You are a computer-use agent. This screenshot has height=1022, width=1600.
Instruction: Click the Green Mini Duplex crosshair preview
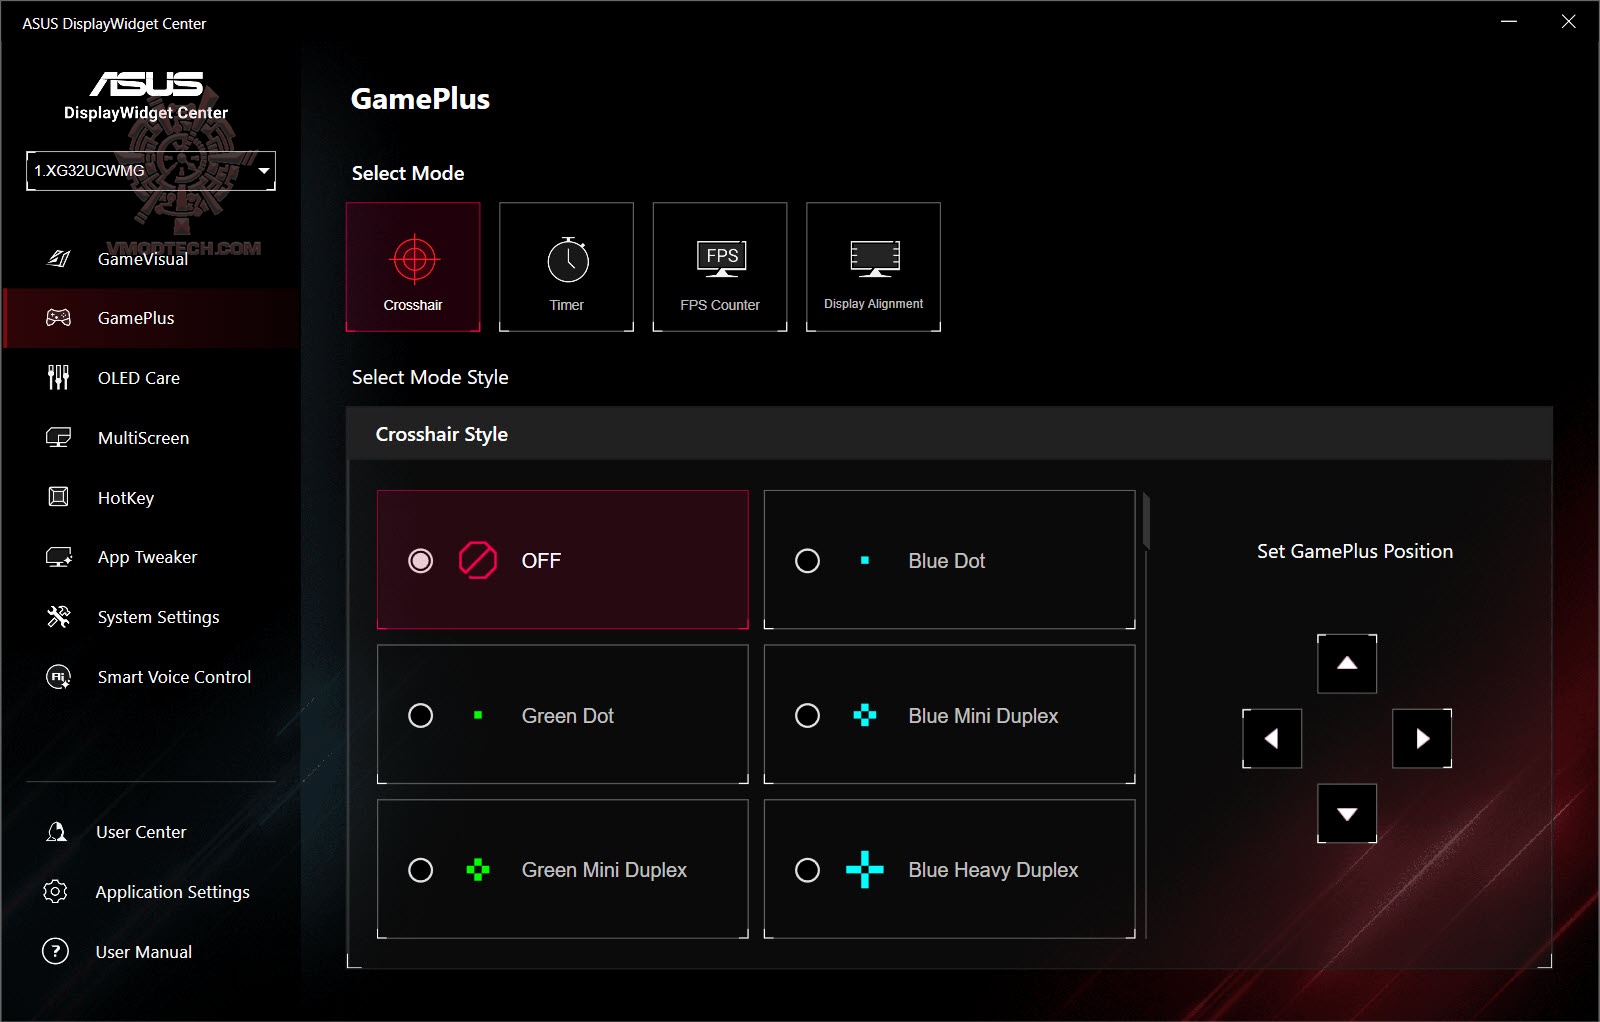tap(478, 870)
